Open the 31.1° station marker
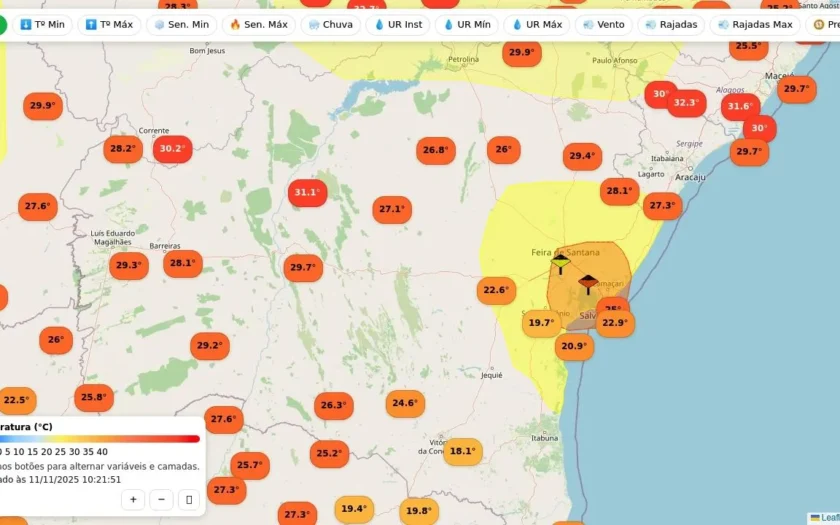The image size is (840, 525). (x=308, y=192)
